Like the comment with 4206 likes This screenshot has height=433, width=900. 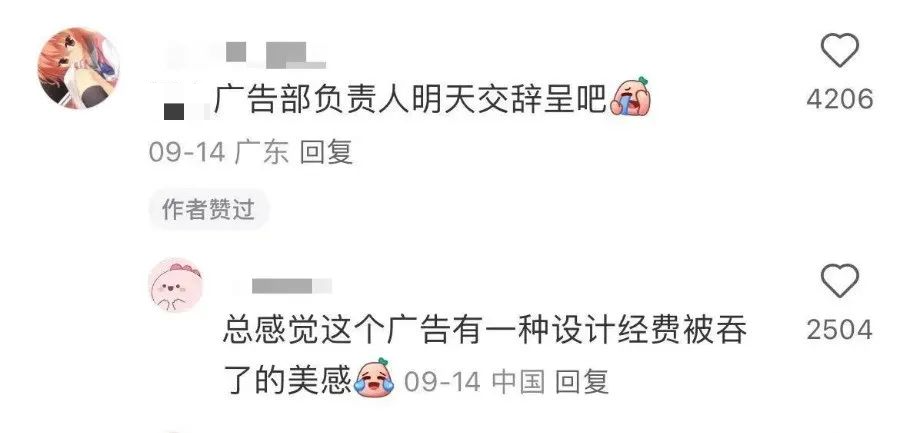coord(840,51)
